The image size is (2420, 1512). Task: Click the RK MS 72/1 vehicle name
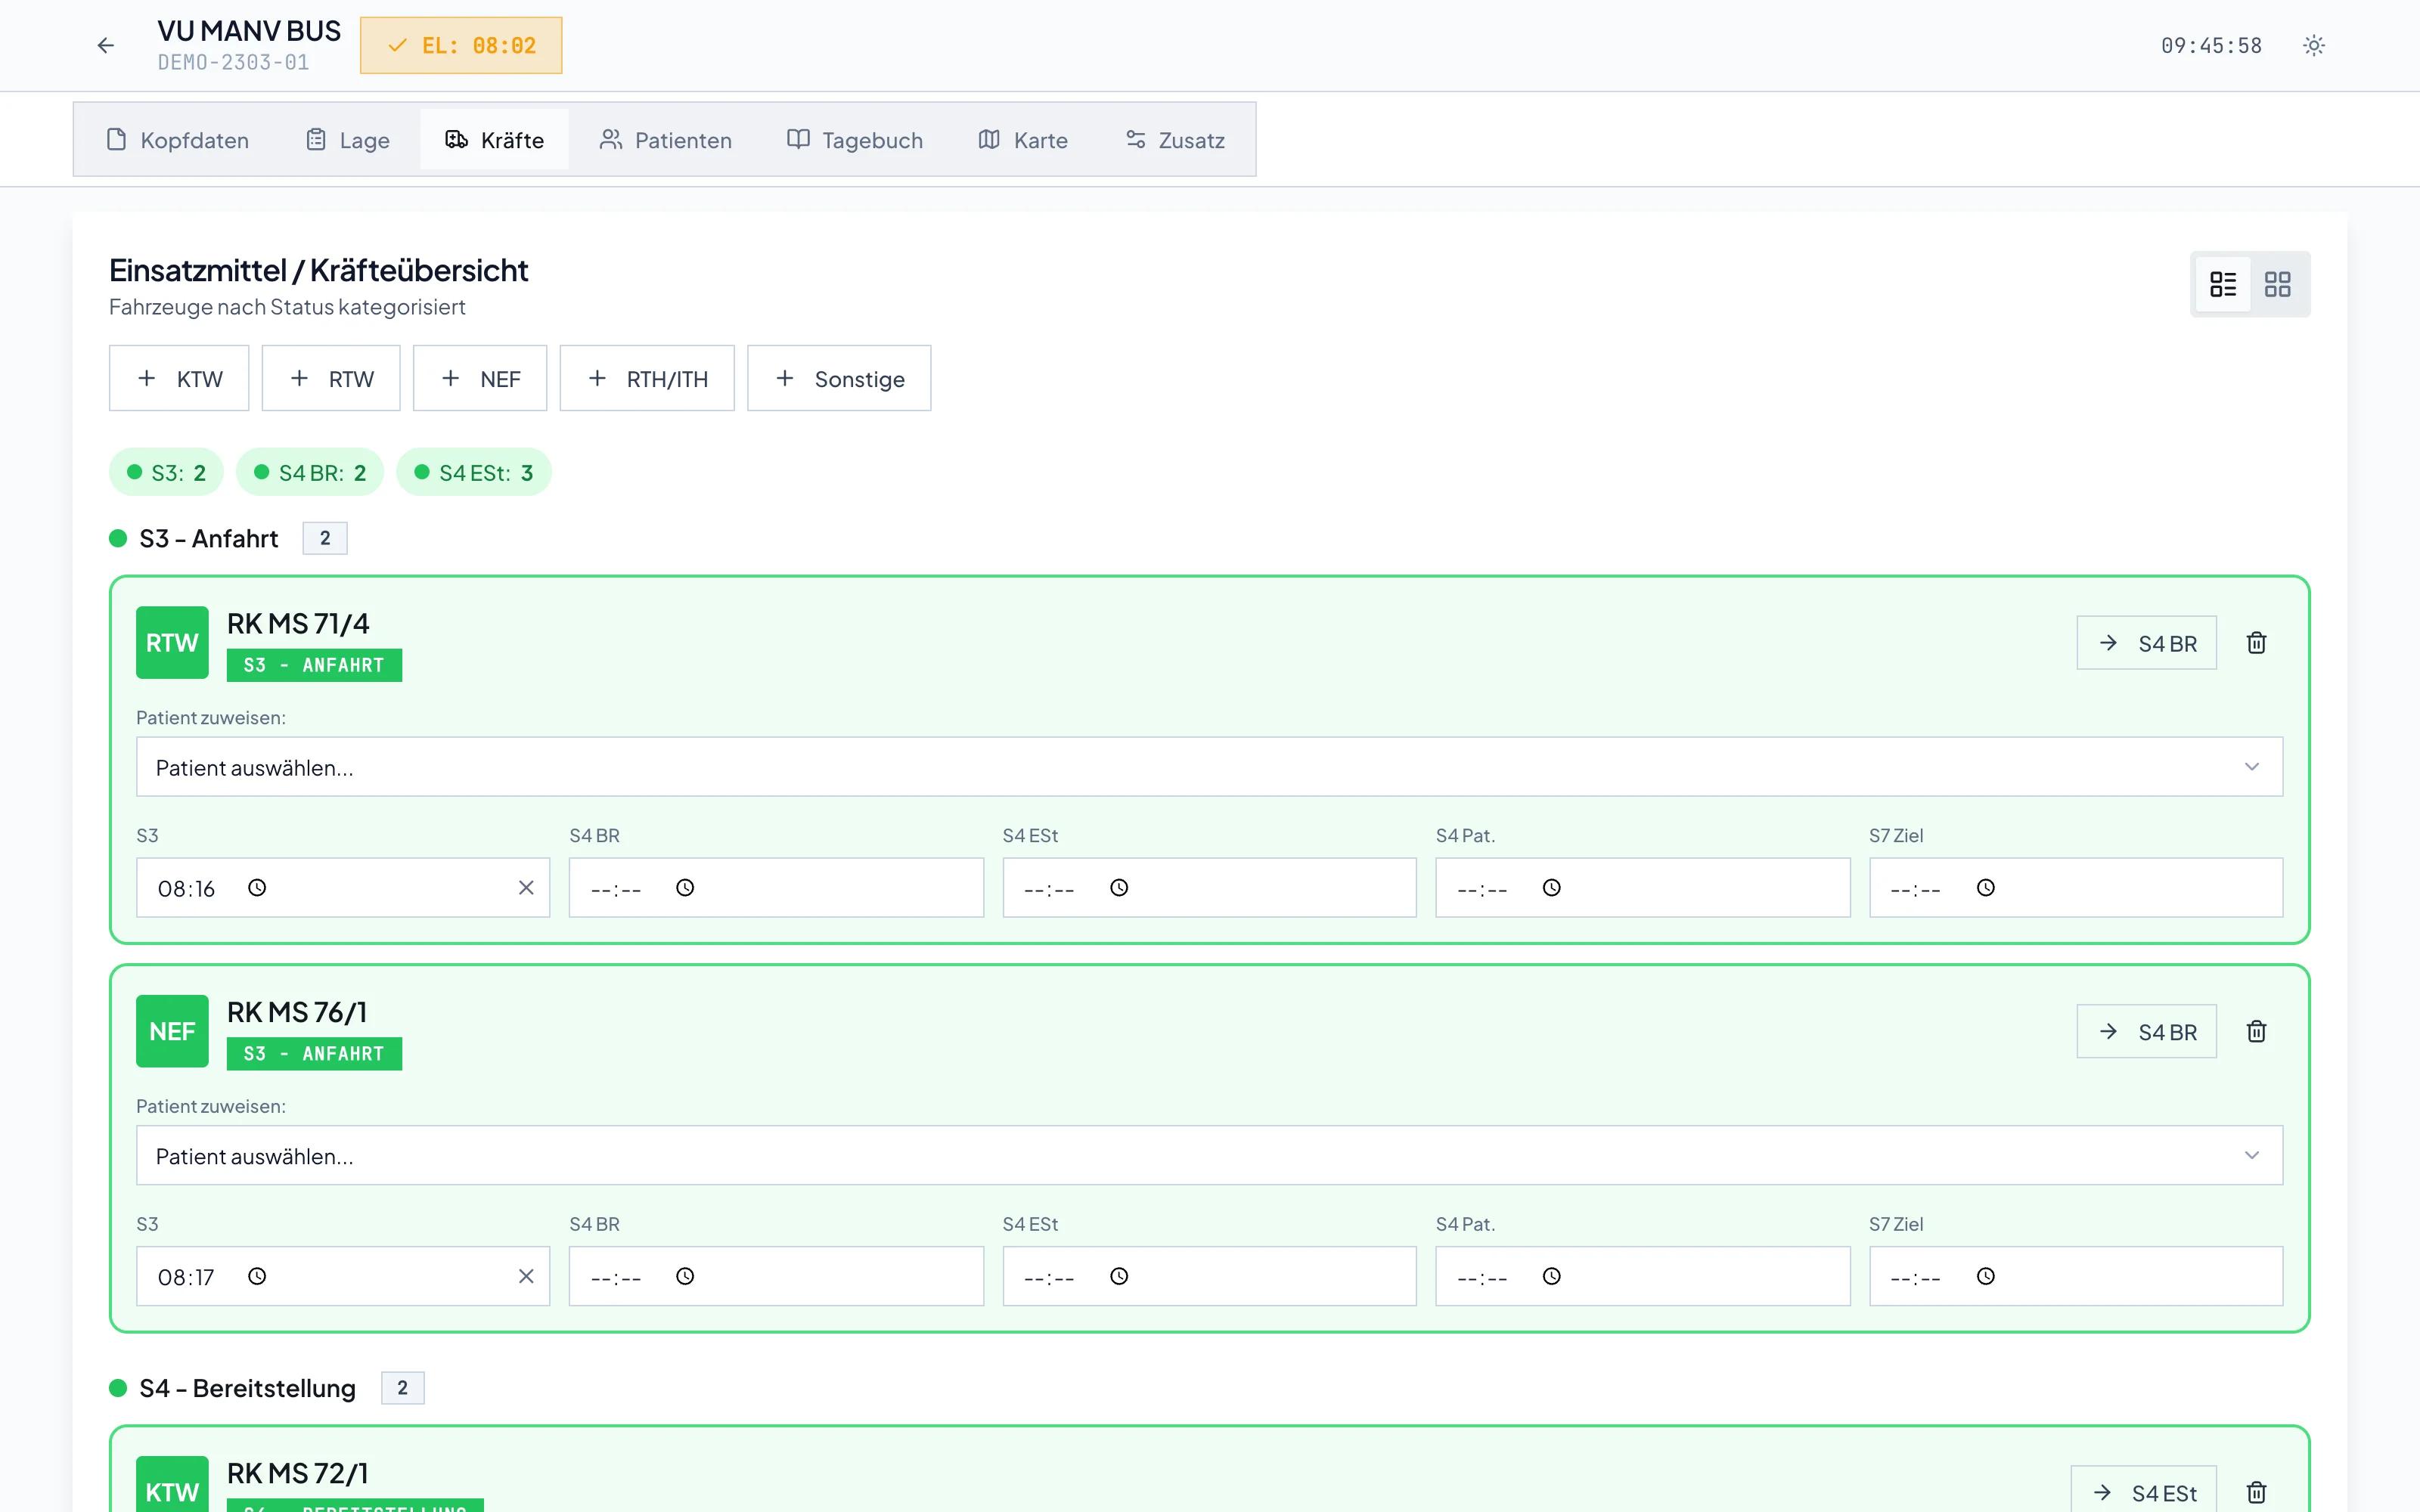tap(298, 1473)
